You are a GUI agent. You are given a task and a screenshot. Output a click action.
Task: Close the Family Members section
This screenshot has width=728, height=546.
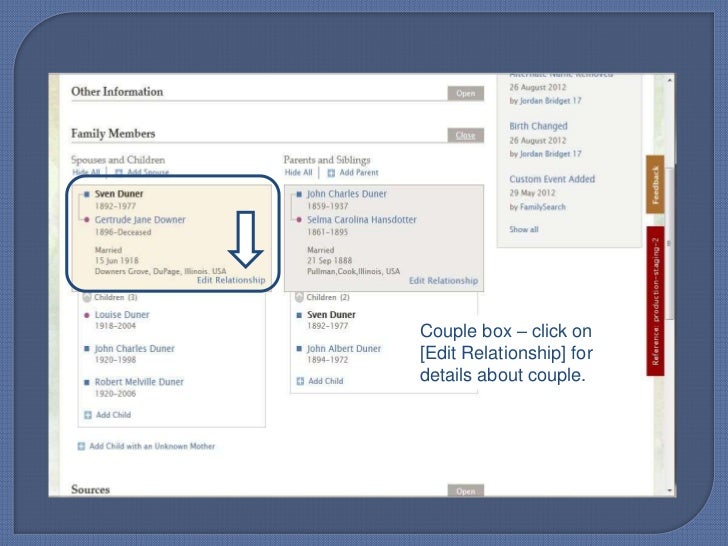point(466,135)
